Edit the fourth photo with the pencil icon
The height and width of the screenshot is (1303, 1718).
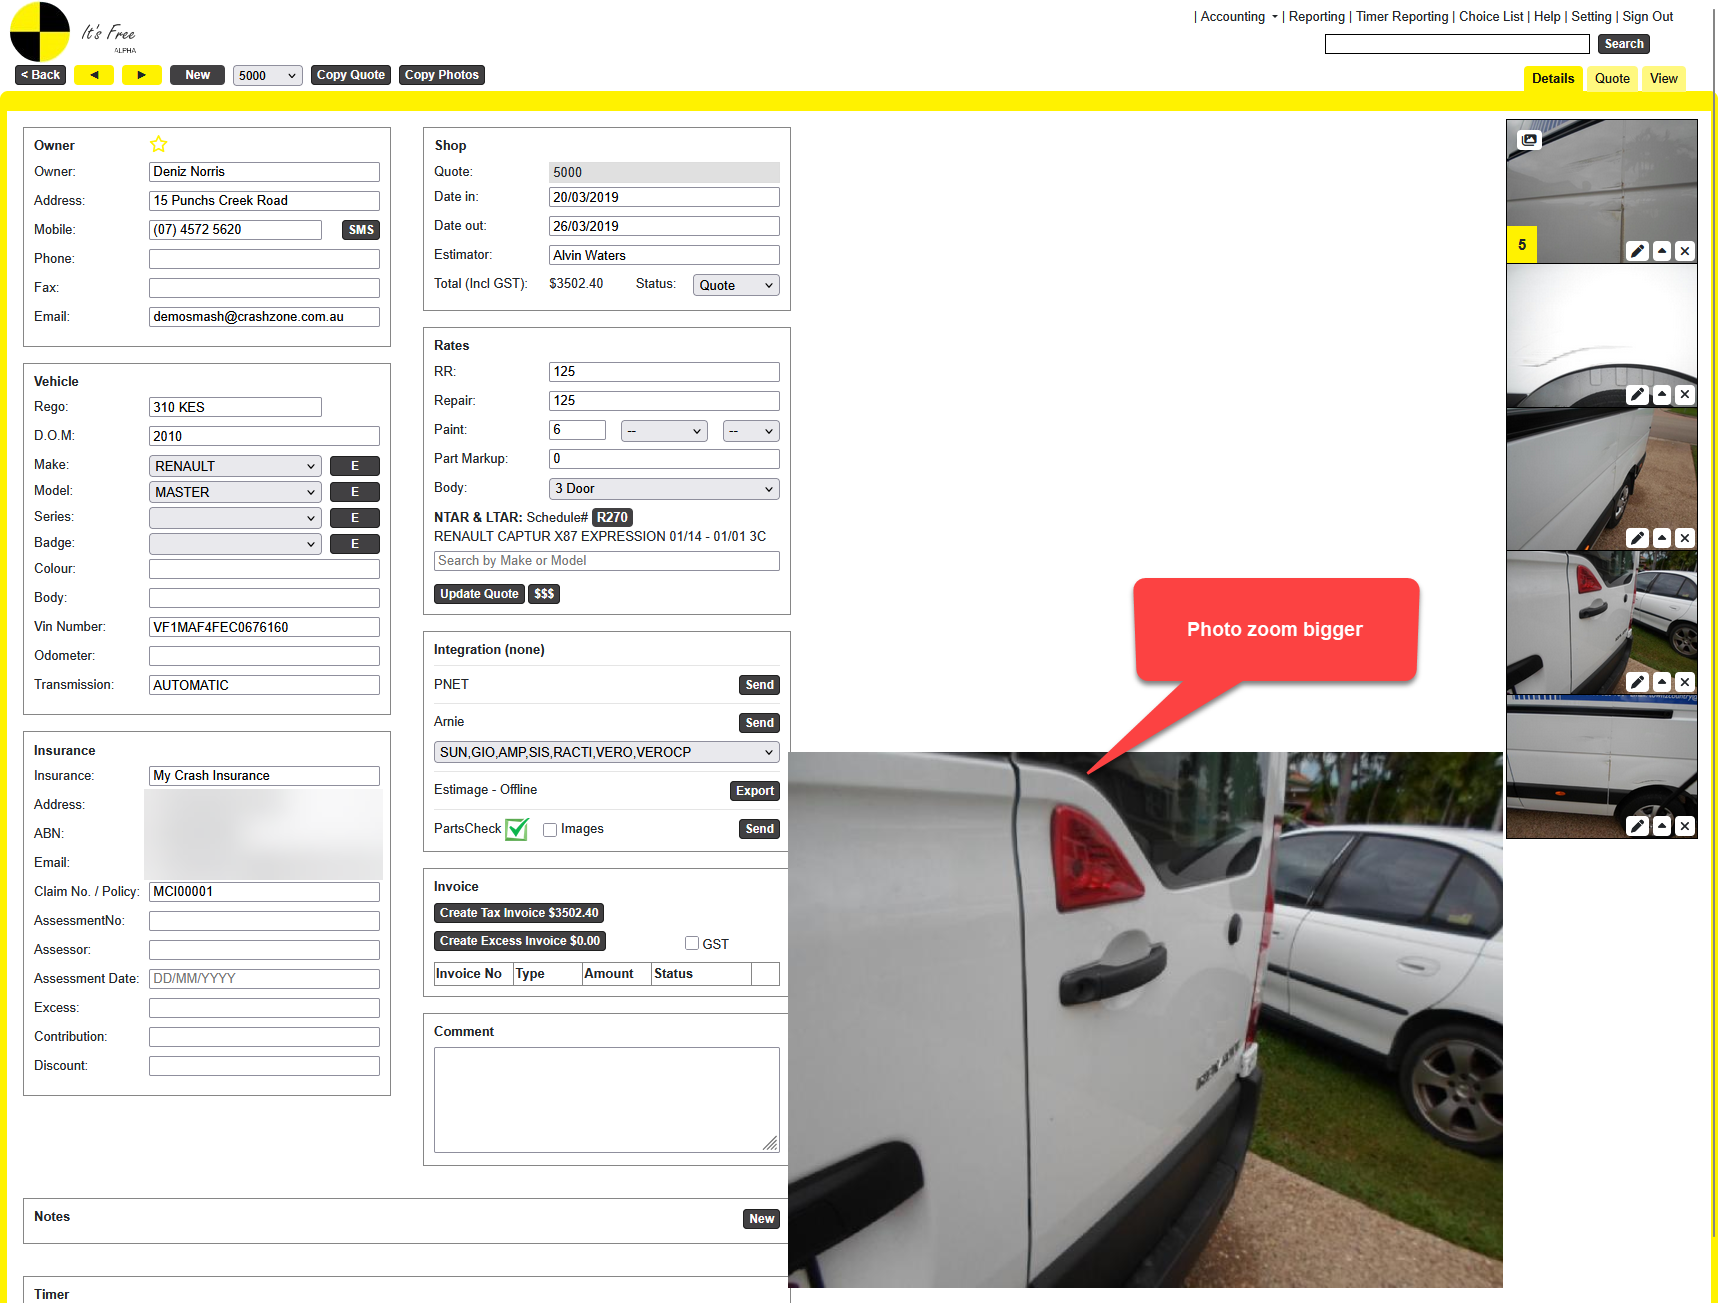pos(1637,682)
